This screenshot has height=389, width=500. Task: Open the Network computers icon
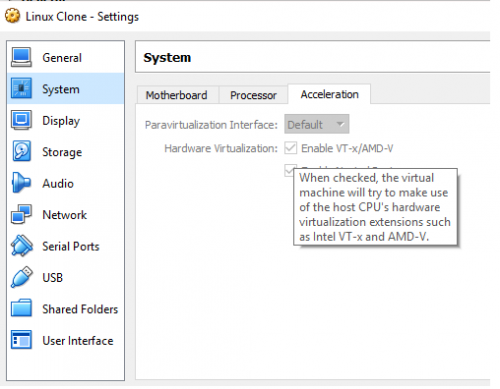point(21,214)
